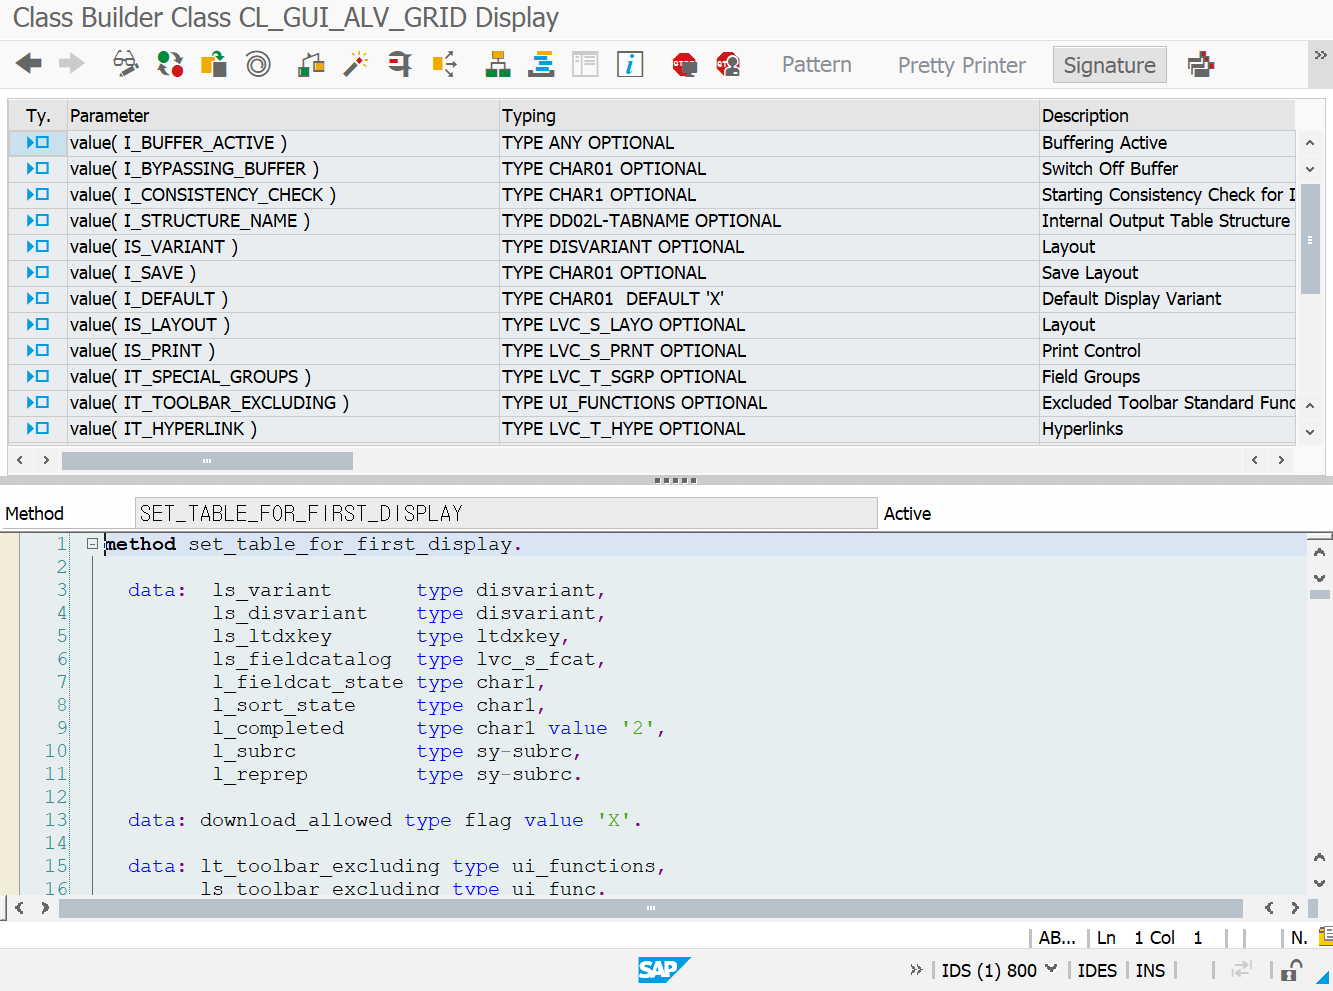This screenshot has height=991, width=1333.
Task: Click typing cell TYPE LVC_S_PRNT OPTIONAL
Action: click(769, 351)
